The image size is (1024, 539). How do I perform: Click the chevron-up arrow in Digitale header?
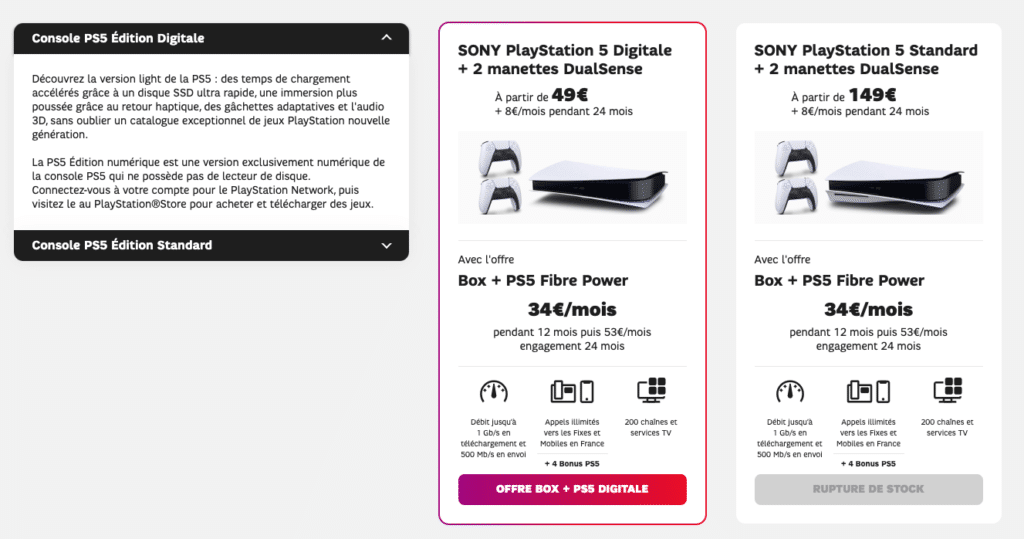coord(387,38)
